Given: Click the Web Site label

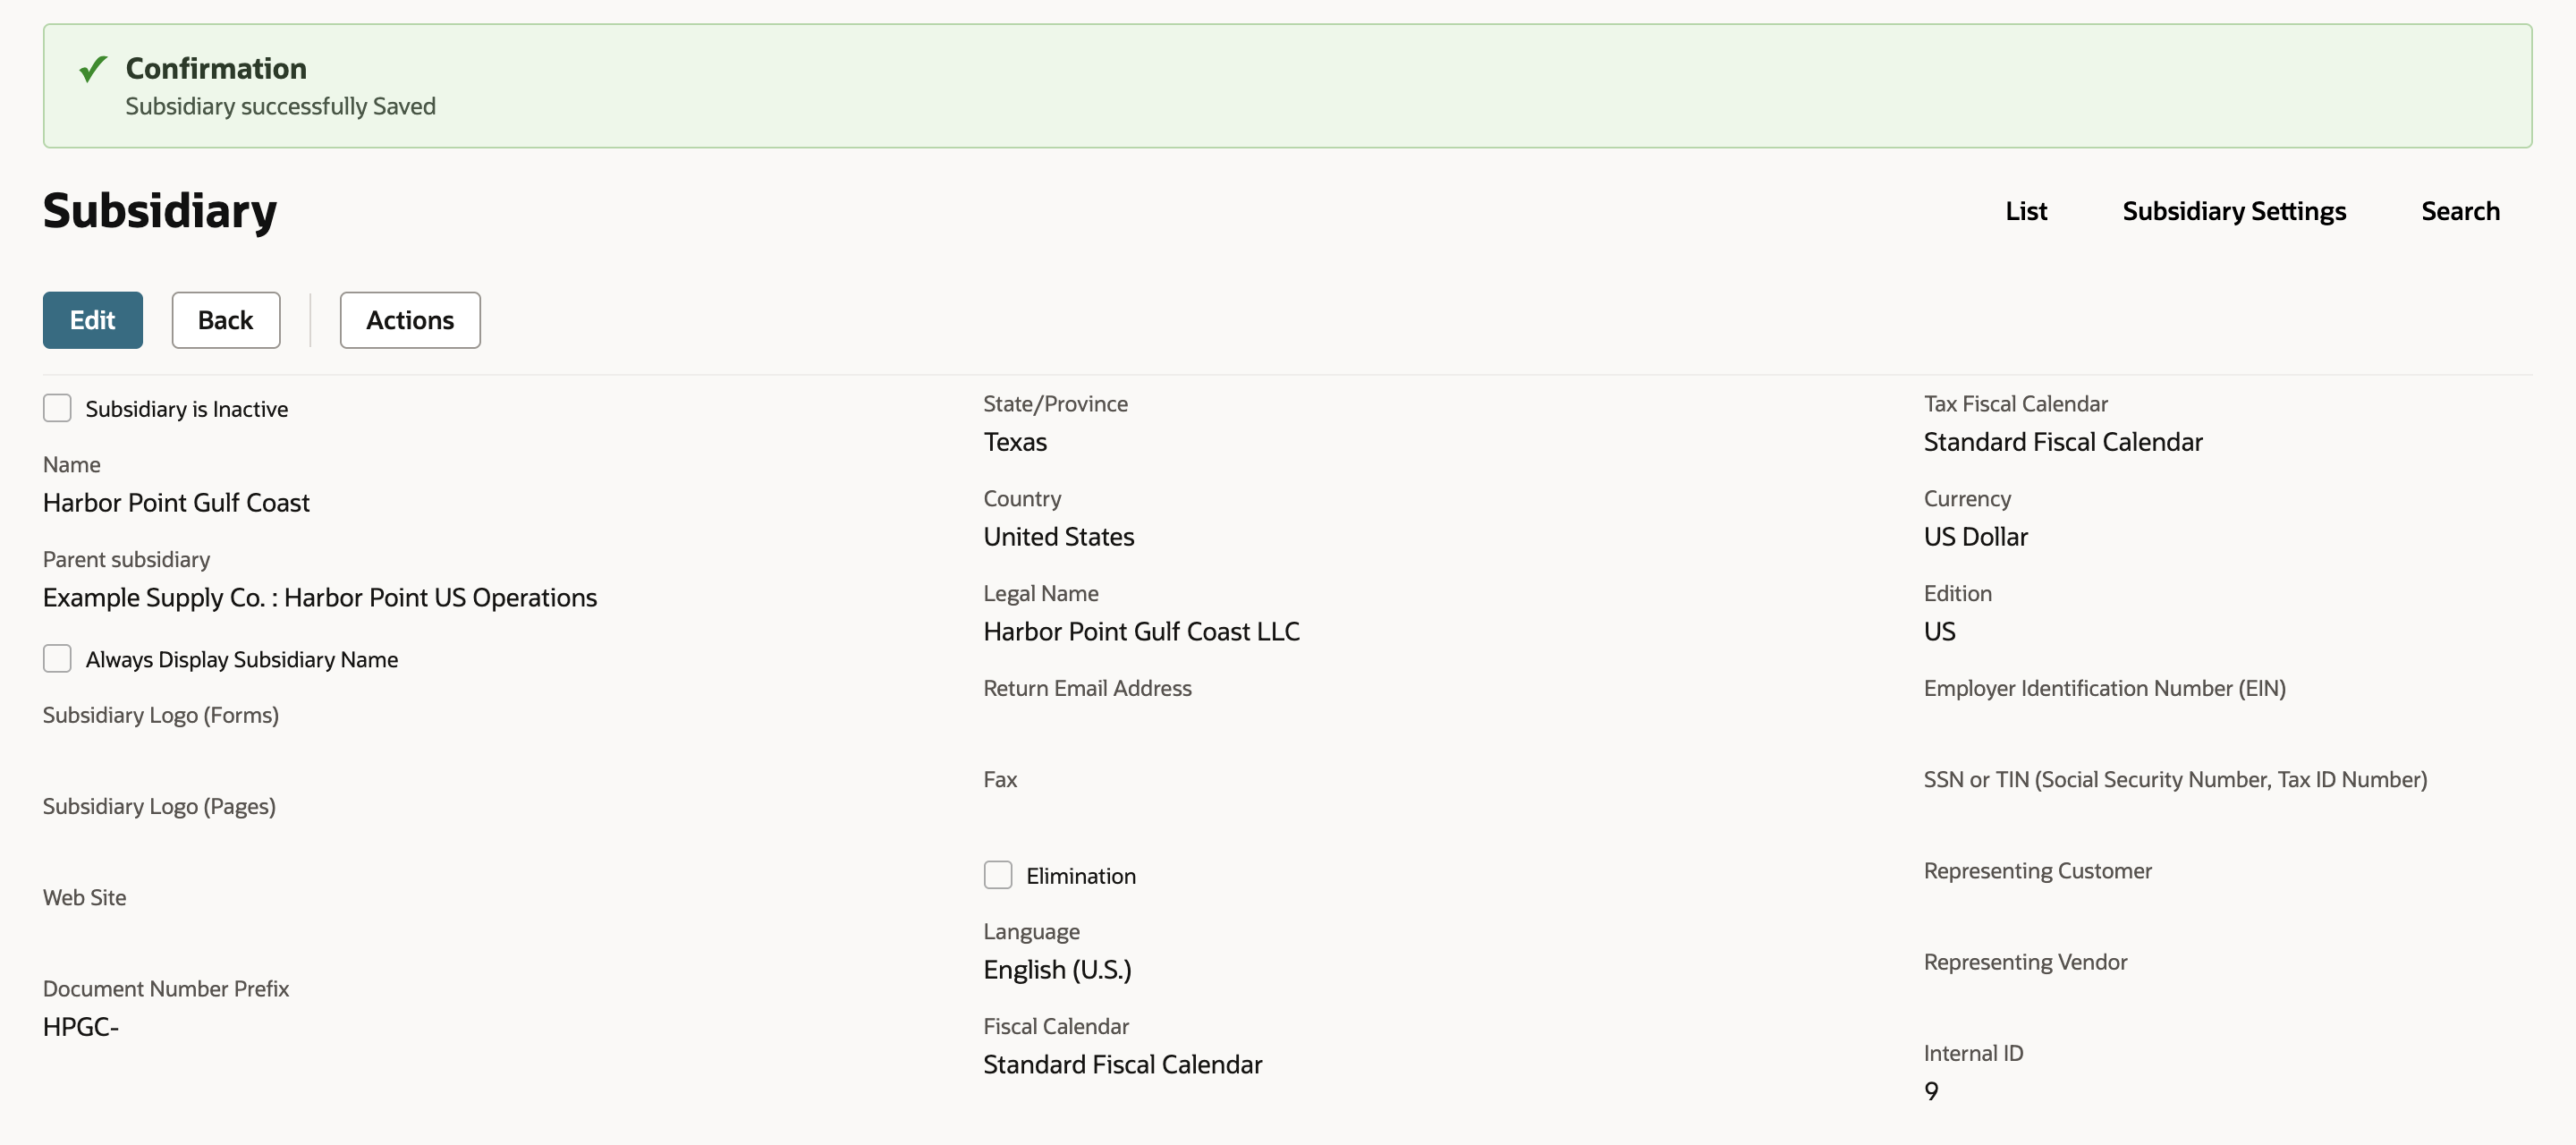Looking at the screenshot, I should click(85, 897).
